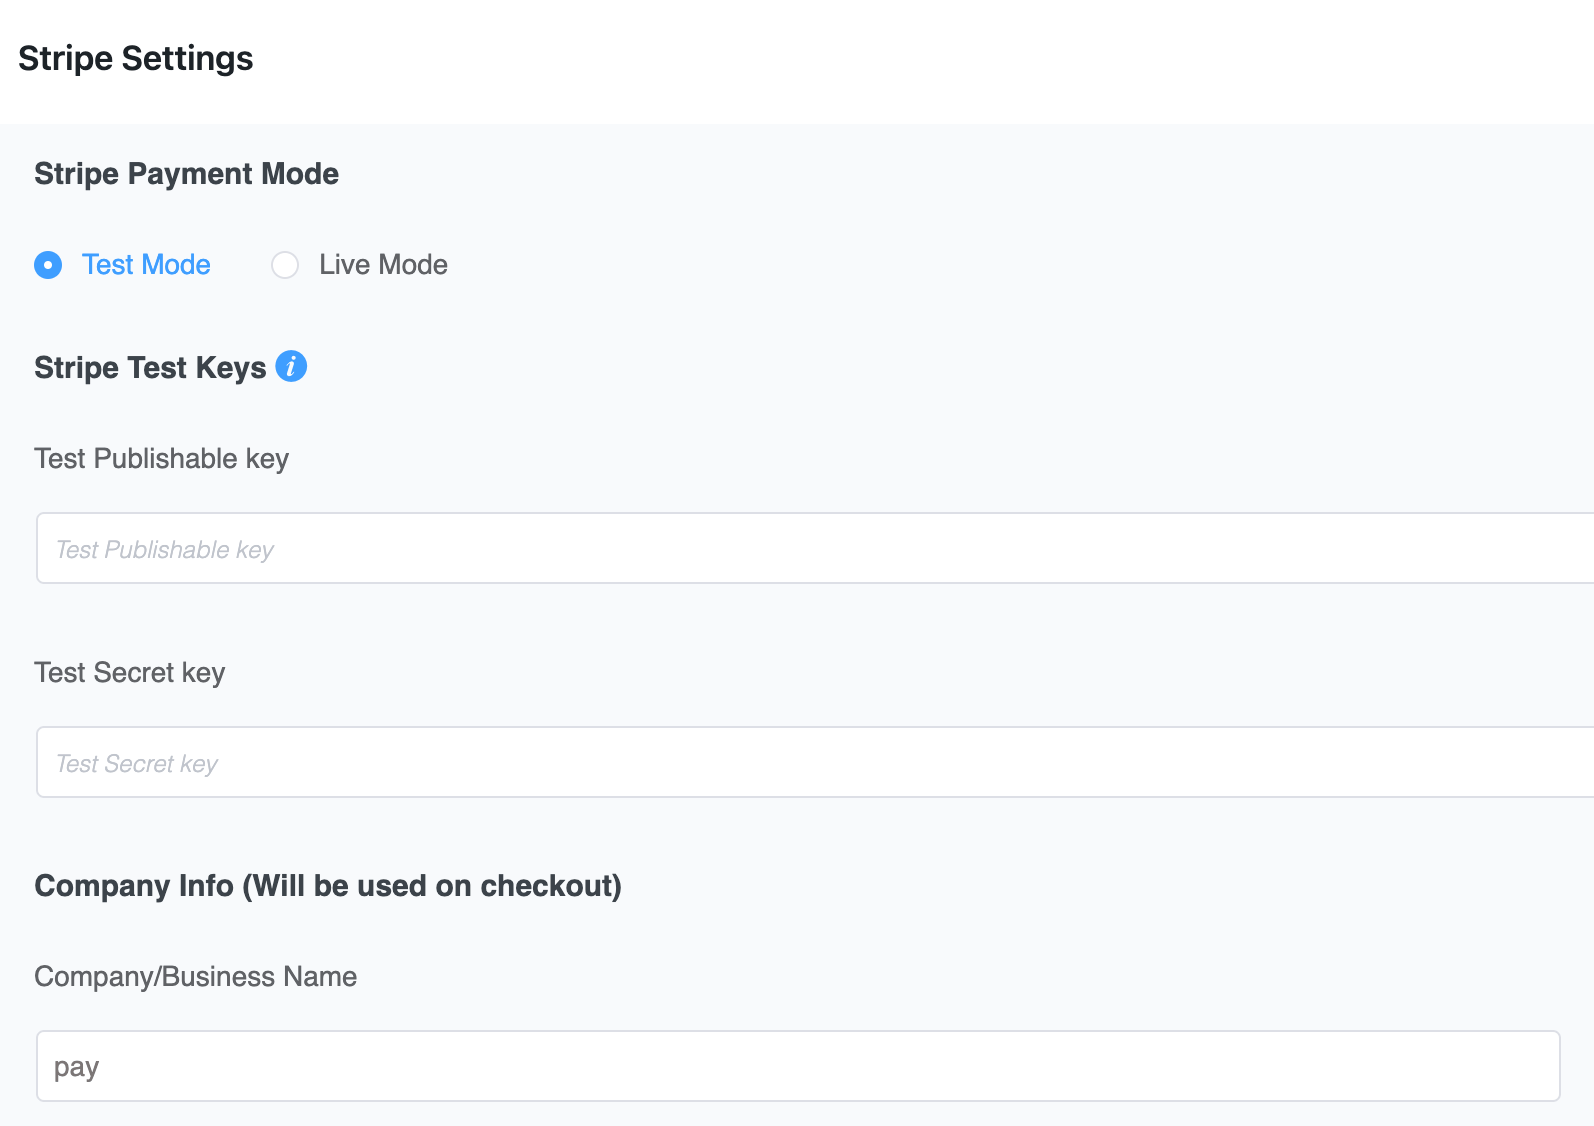The height and width of the screenshot is (1126, 1594).
Task: Focus the Test Secret key input field
Action: [x=815, y=762]
